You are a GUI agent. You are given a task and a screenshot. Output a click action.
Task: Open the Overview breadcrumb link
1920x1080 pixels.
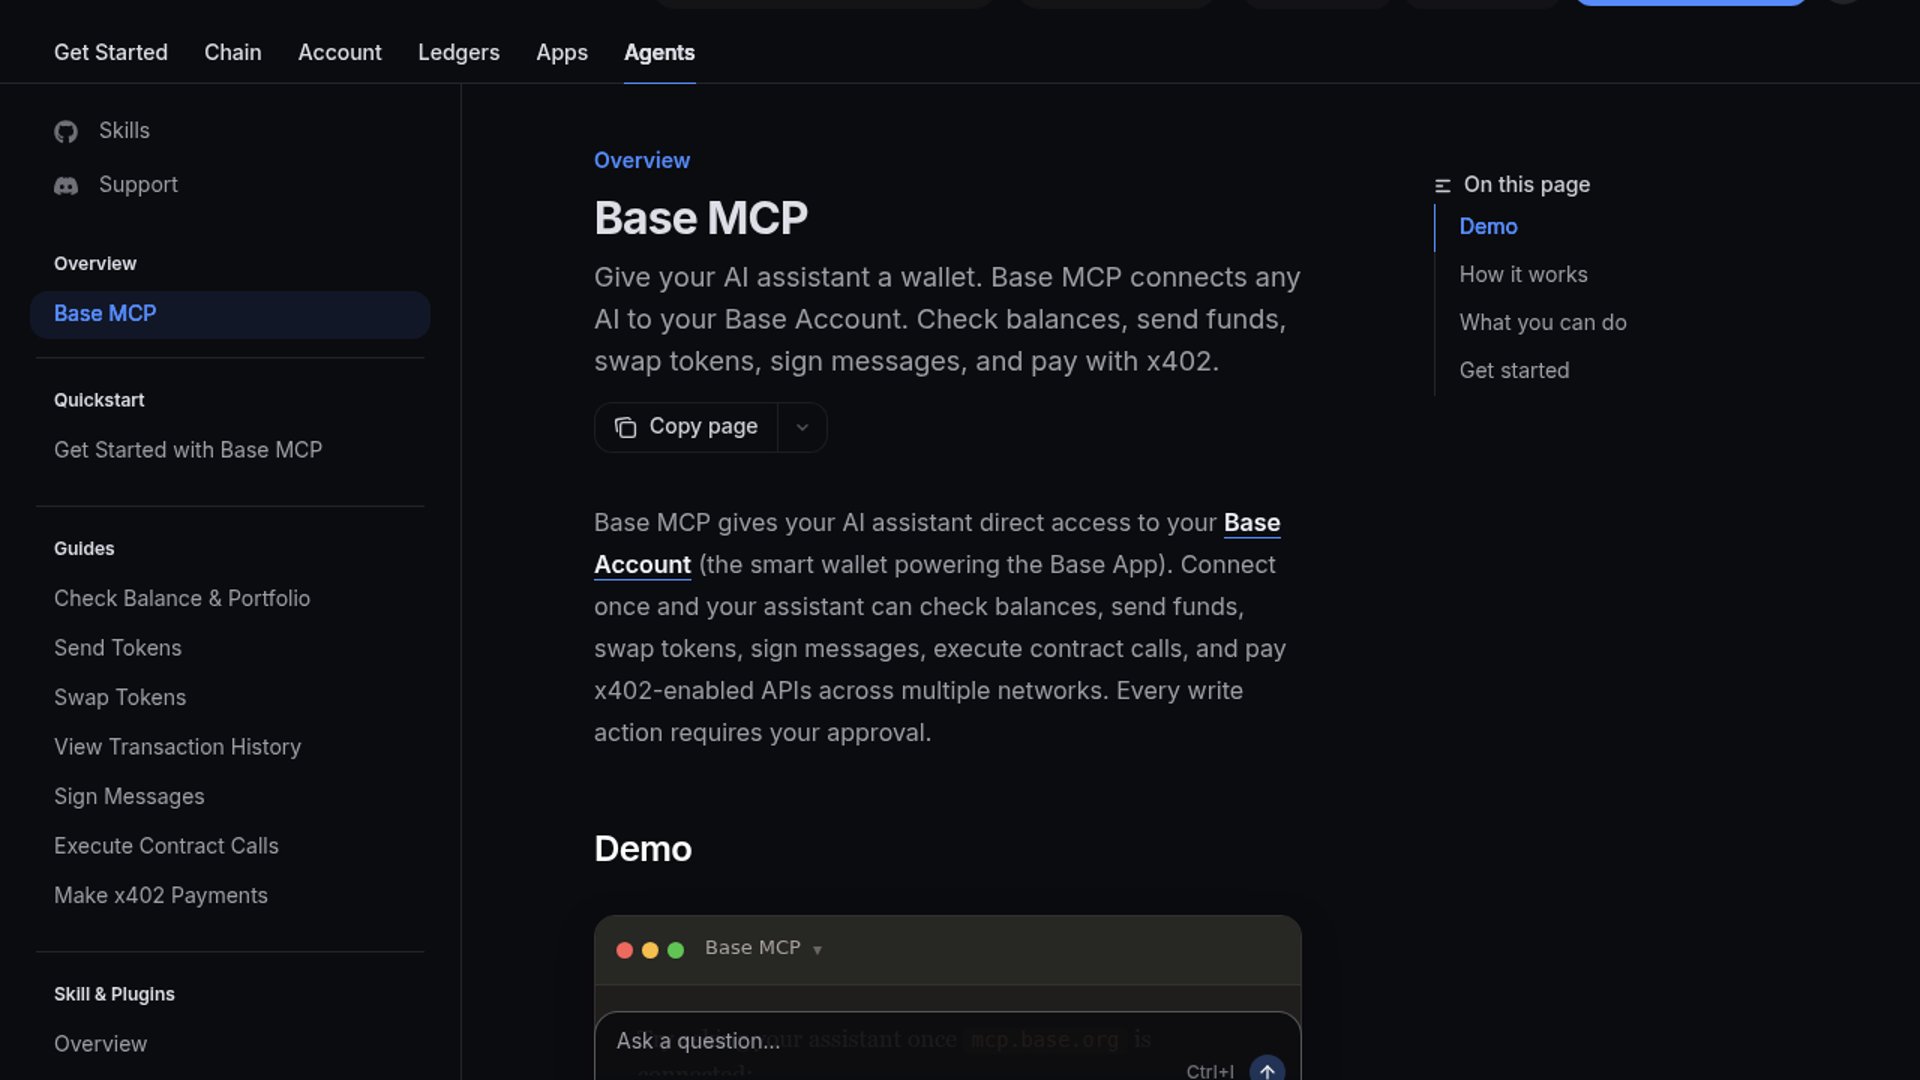642,160
